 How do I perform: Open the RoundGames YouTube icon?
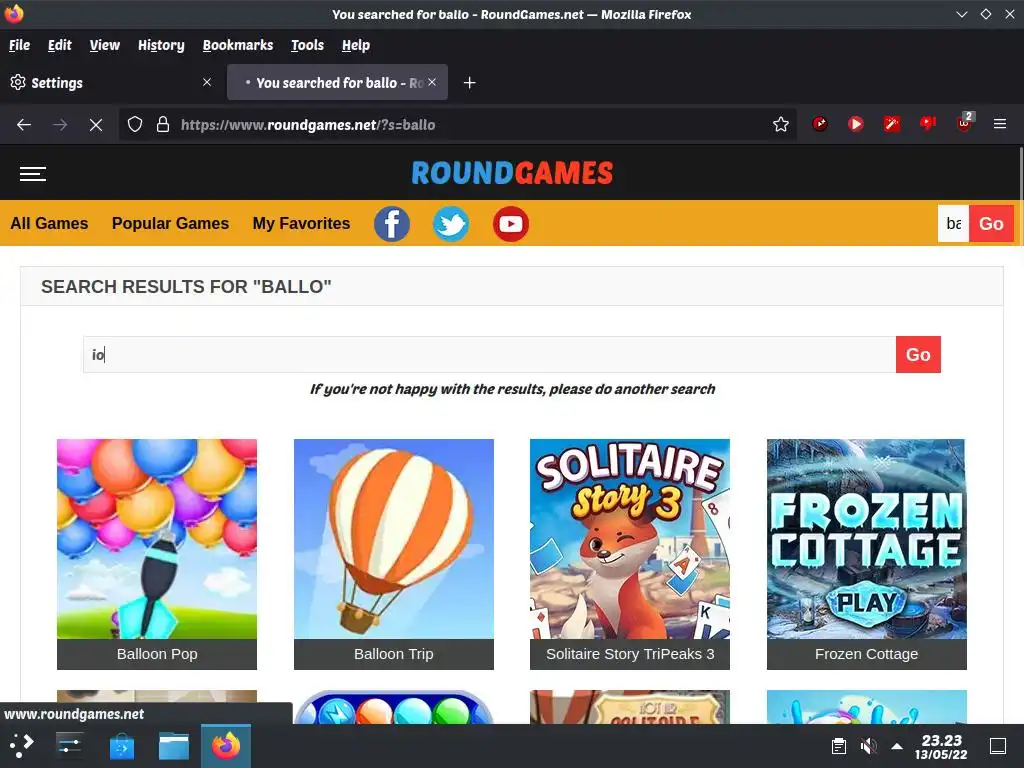pos(511,224)
